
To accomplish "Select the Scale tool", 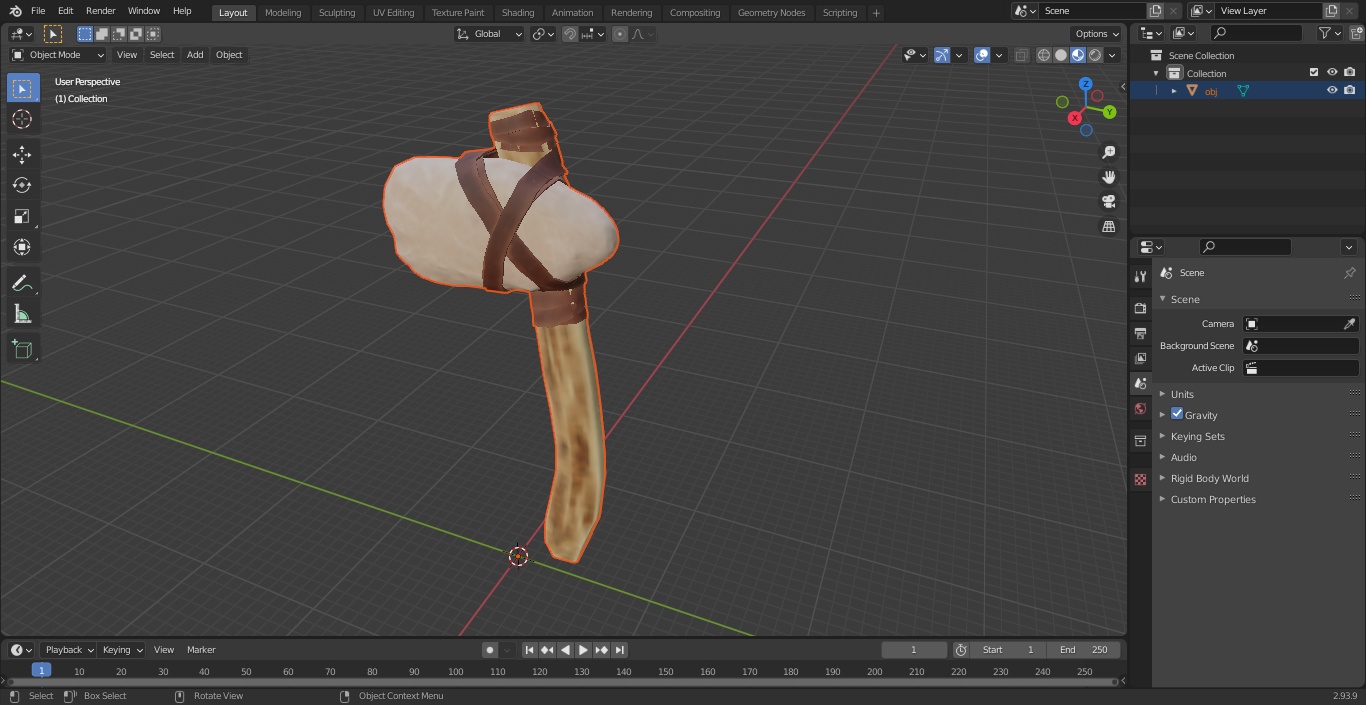I will coord(22,216).
